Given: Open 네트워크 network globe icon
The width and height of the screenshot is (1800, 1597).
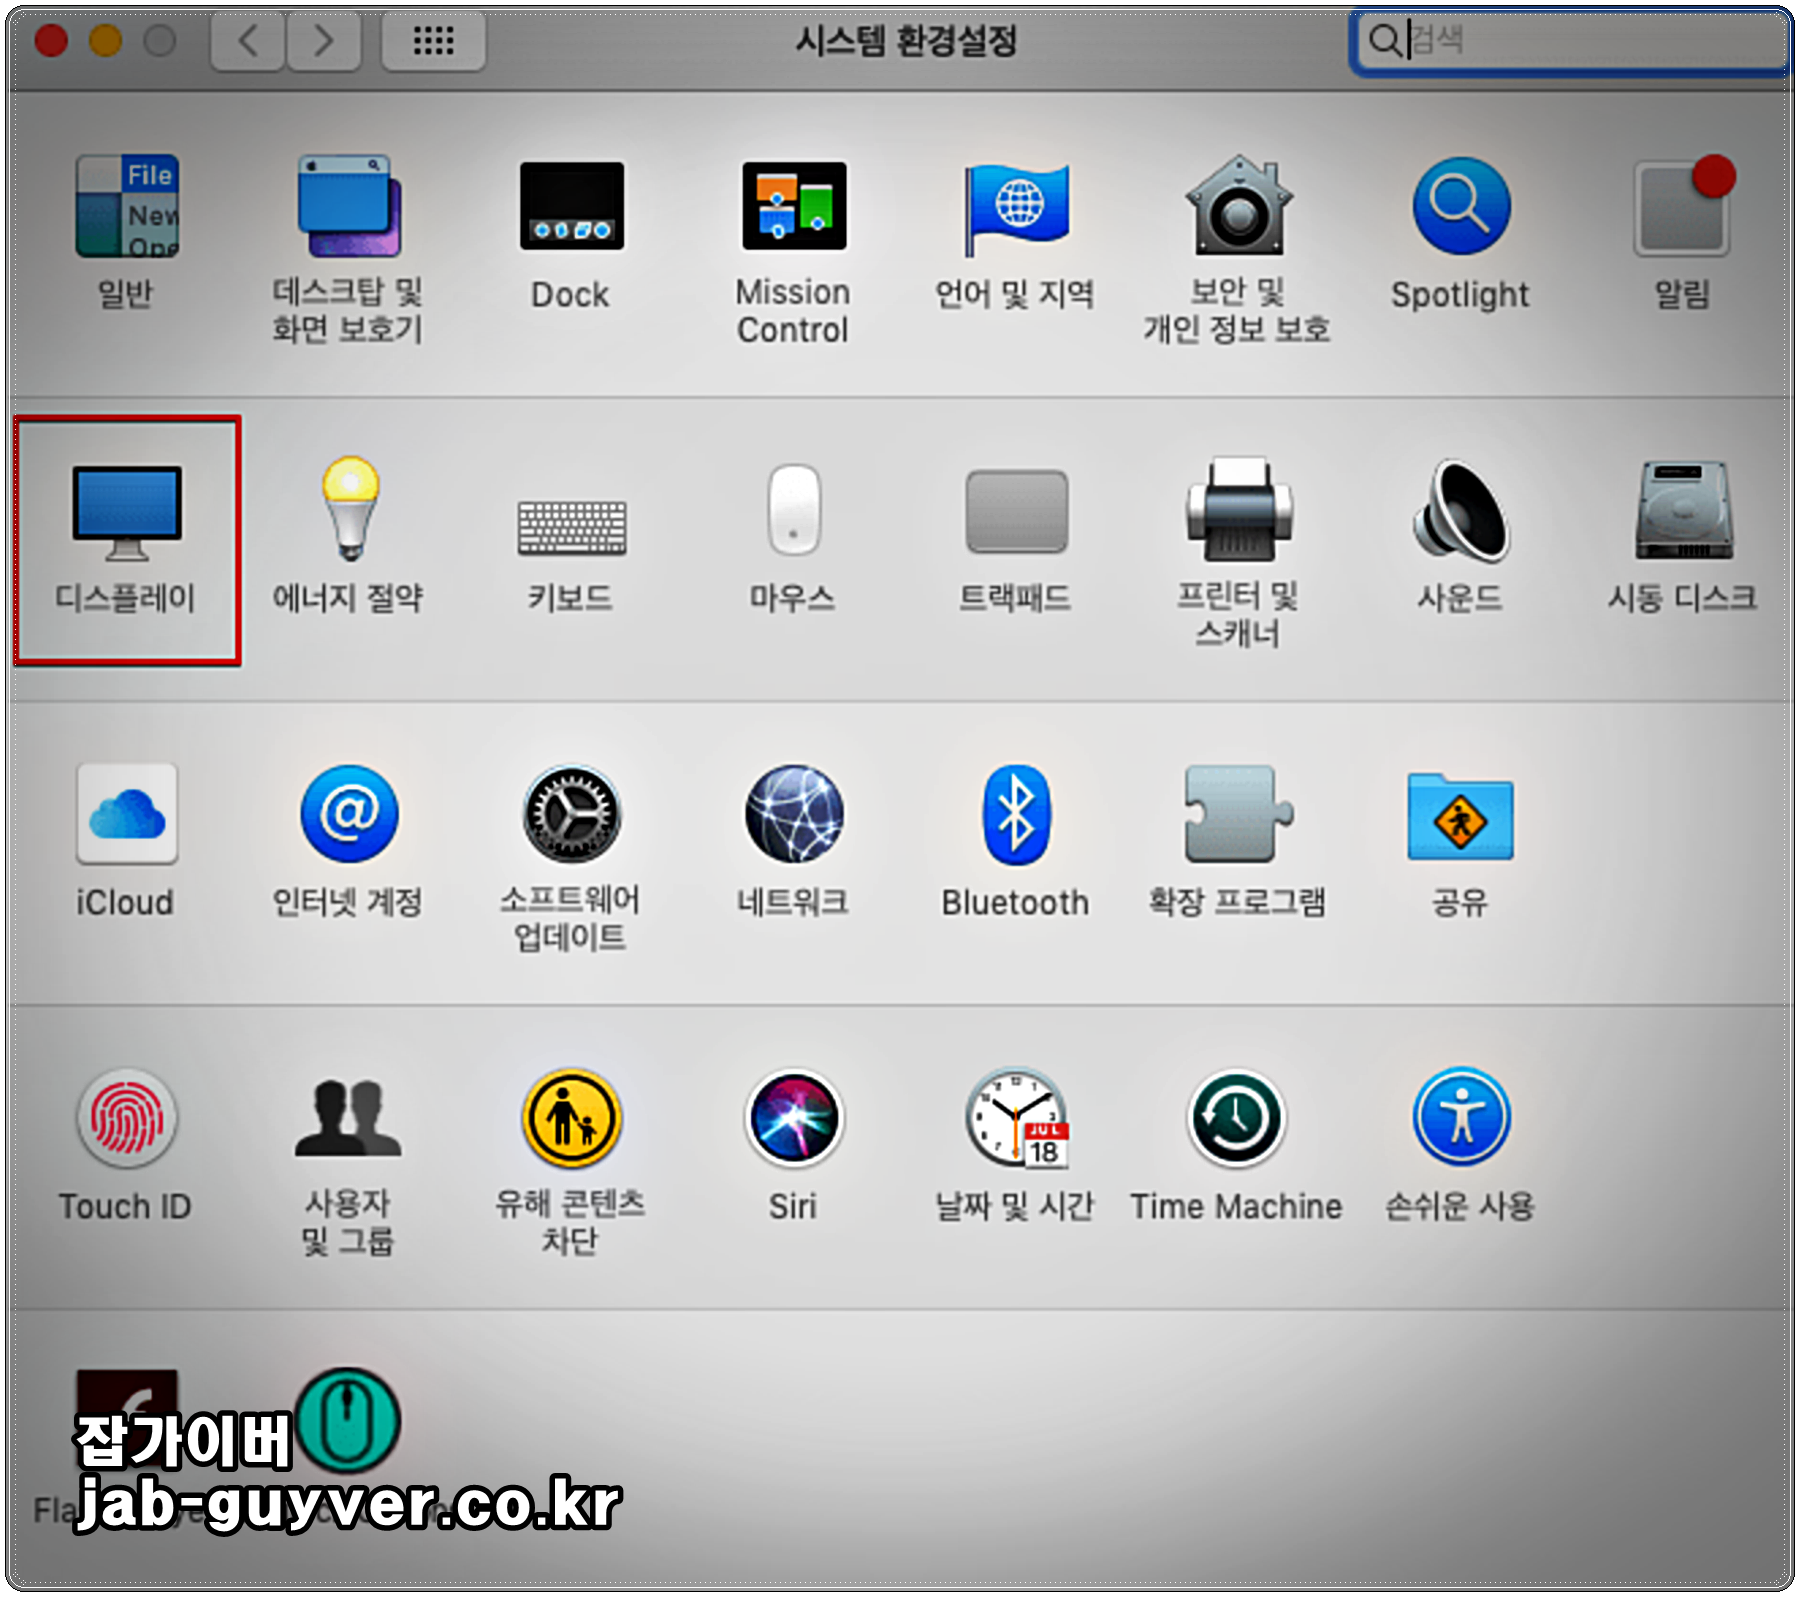Looking at the screenshot, I should click(794, 814).
